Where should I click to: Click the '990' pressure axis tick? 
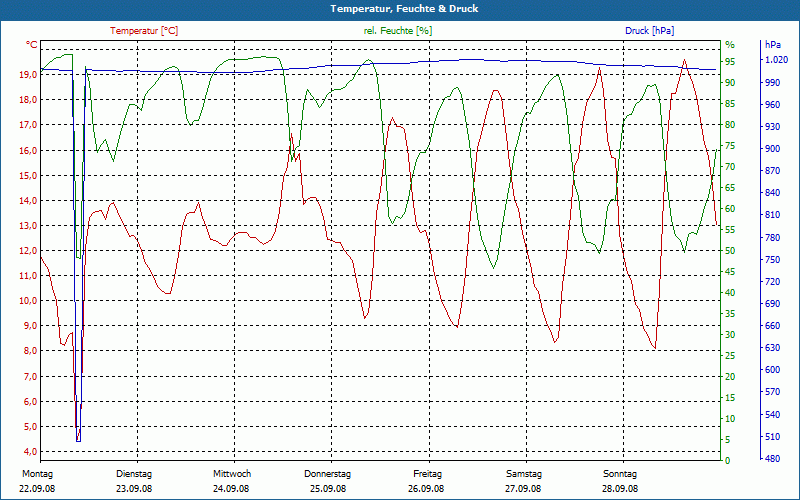[773, 82]
